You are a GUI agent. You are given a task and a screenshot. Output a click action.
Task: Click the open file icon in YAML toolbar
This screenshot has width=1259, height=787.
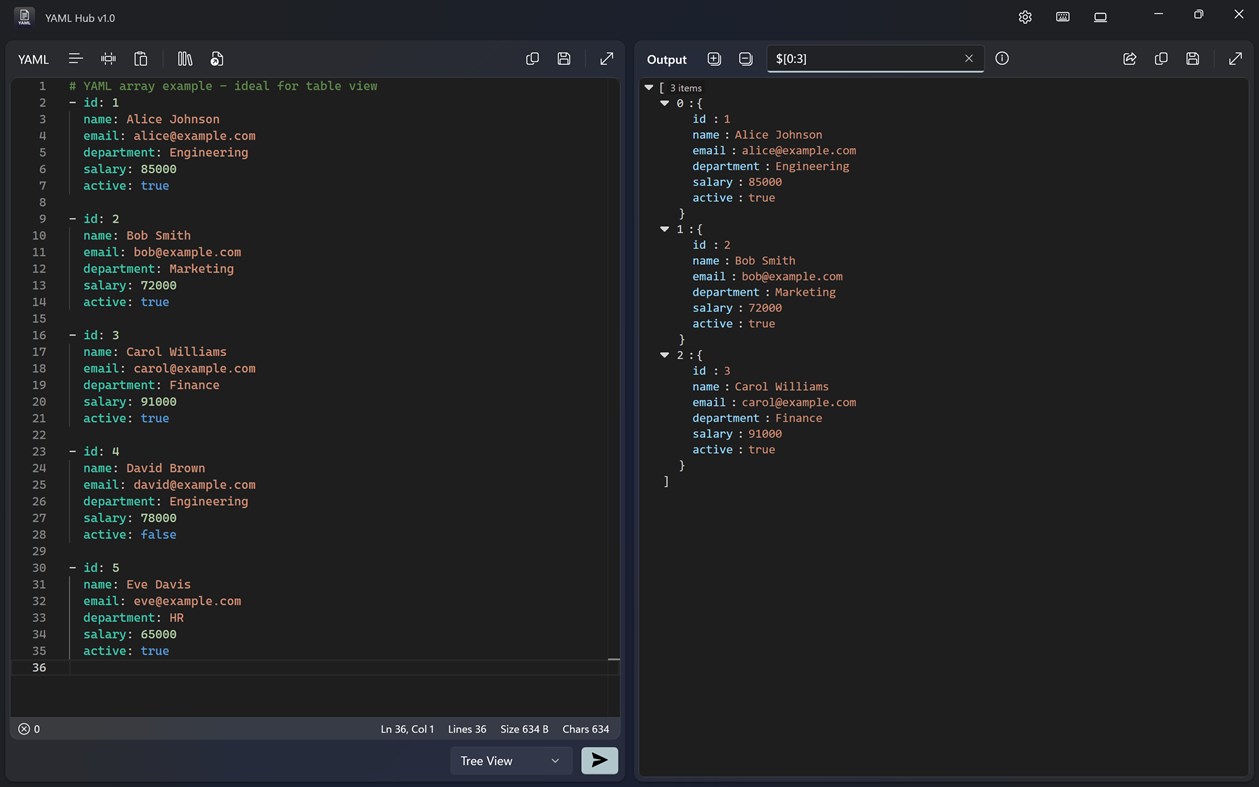(x=217, y=59)
